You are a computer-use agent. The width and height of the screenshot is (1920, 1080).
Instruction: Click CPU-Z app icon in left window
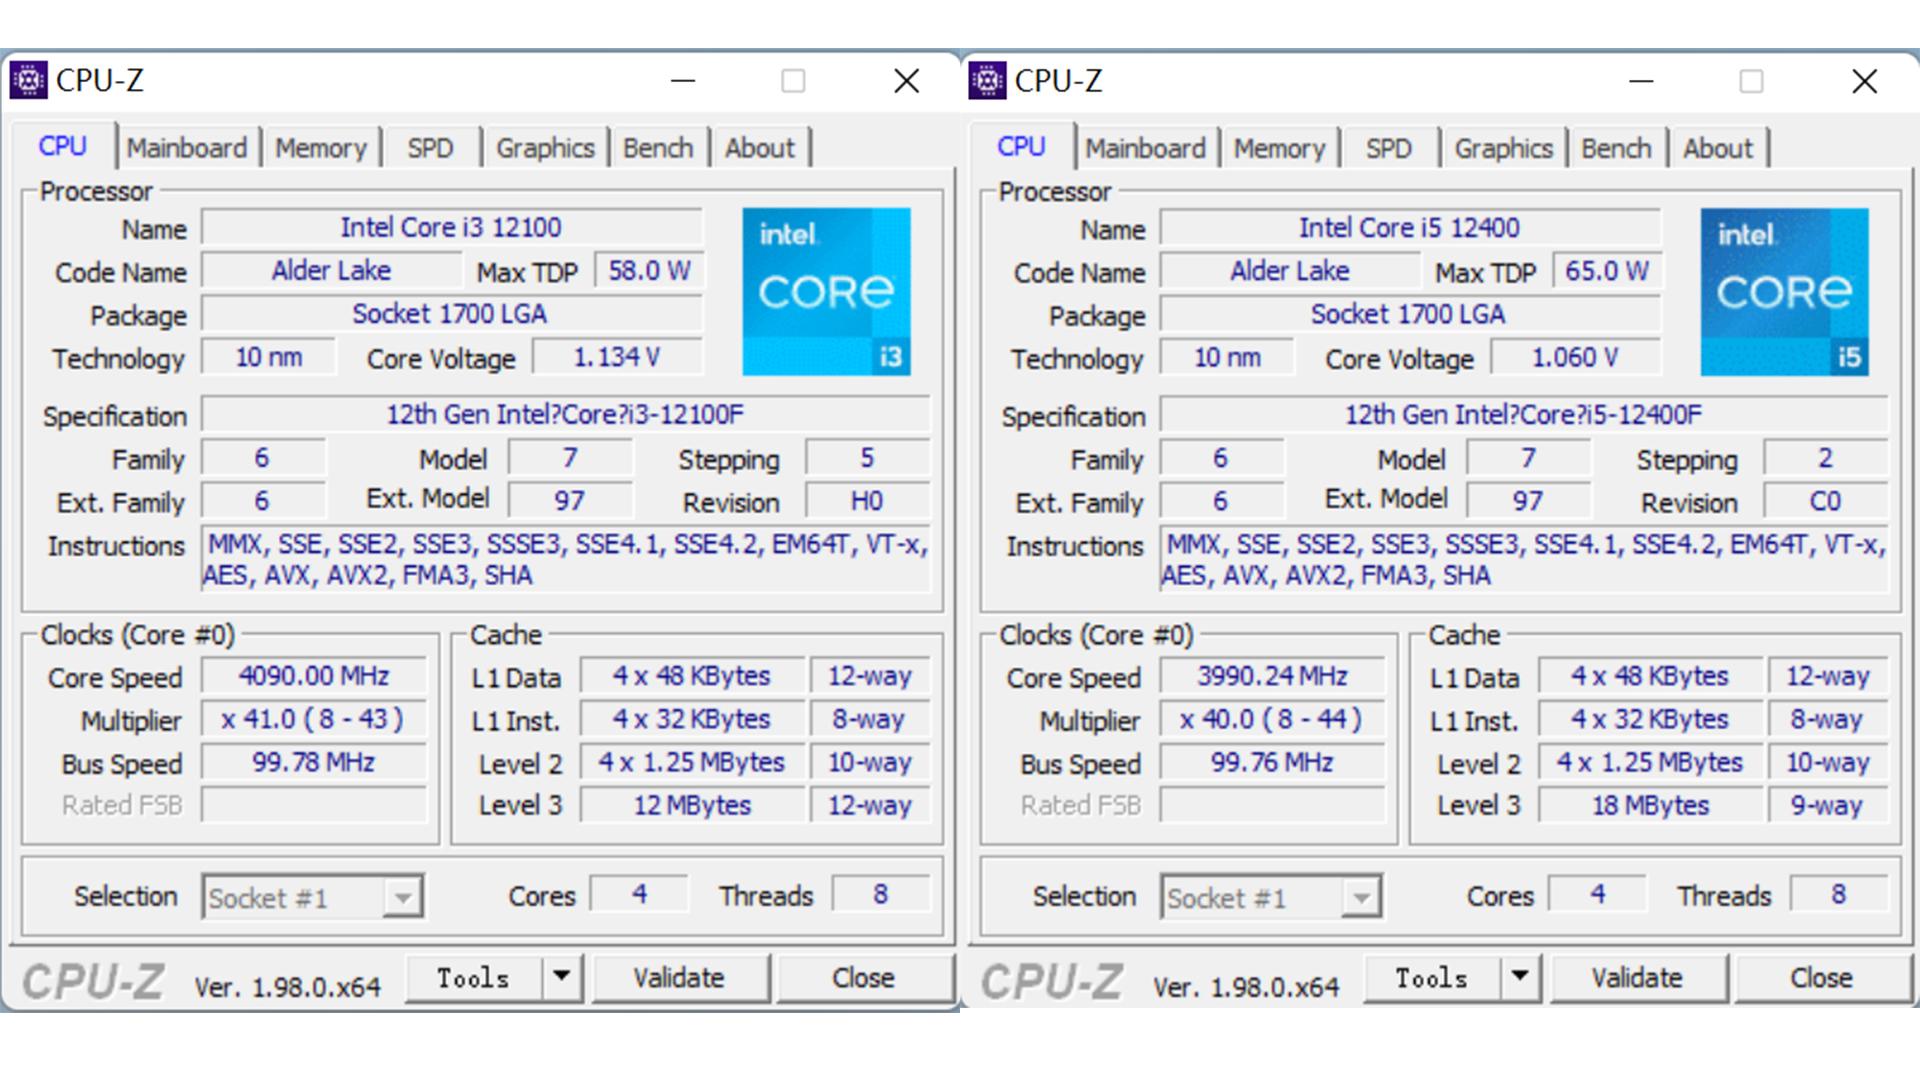click(28, 81)
